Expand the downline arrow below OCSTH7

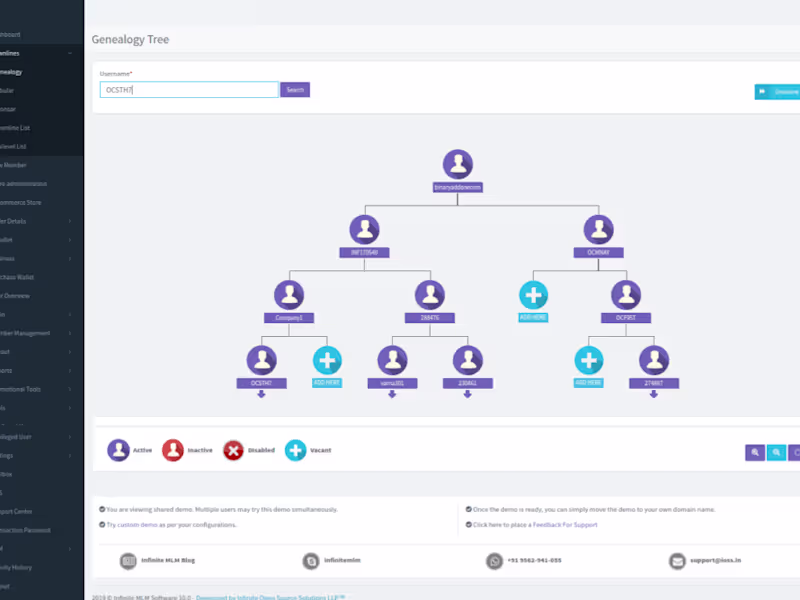pos(262,394)
